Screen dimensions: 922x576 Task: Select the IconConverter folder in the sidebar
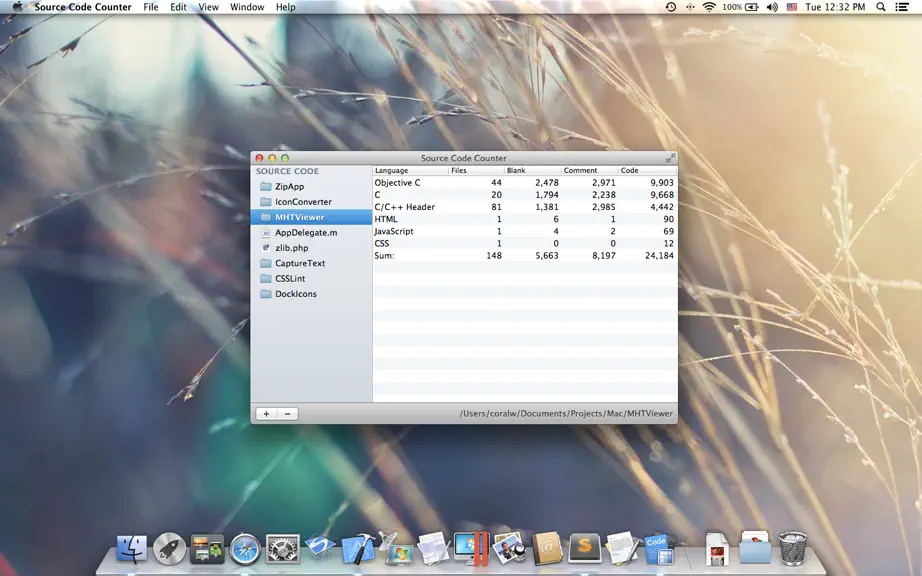click(312, 202)
